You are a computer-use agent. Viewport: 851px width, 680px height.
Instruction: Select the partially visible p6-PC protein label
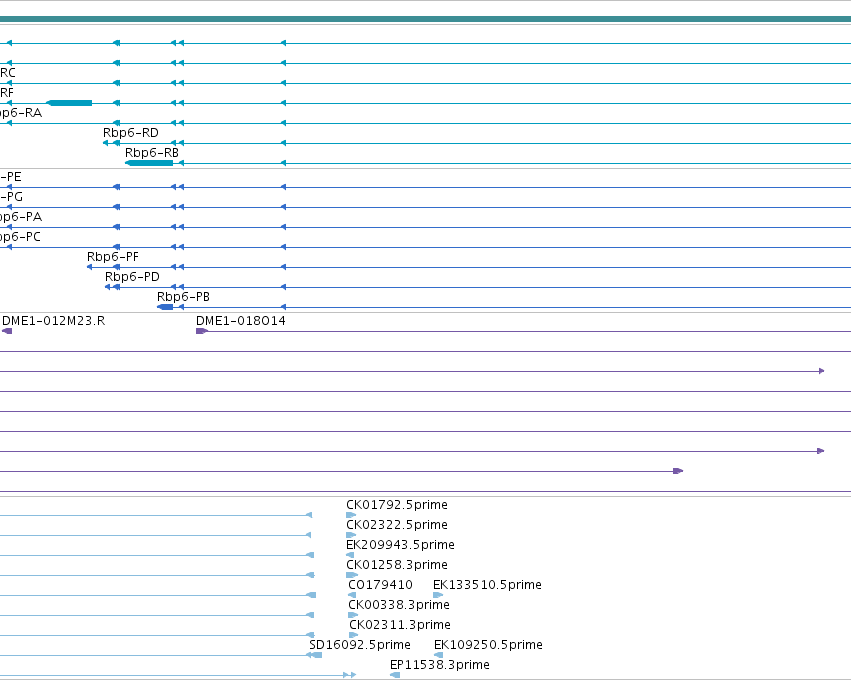click(x=20, y=237)
